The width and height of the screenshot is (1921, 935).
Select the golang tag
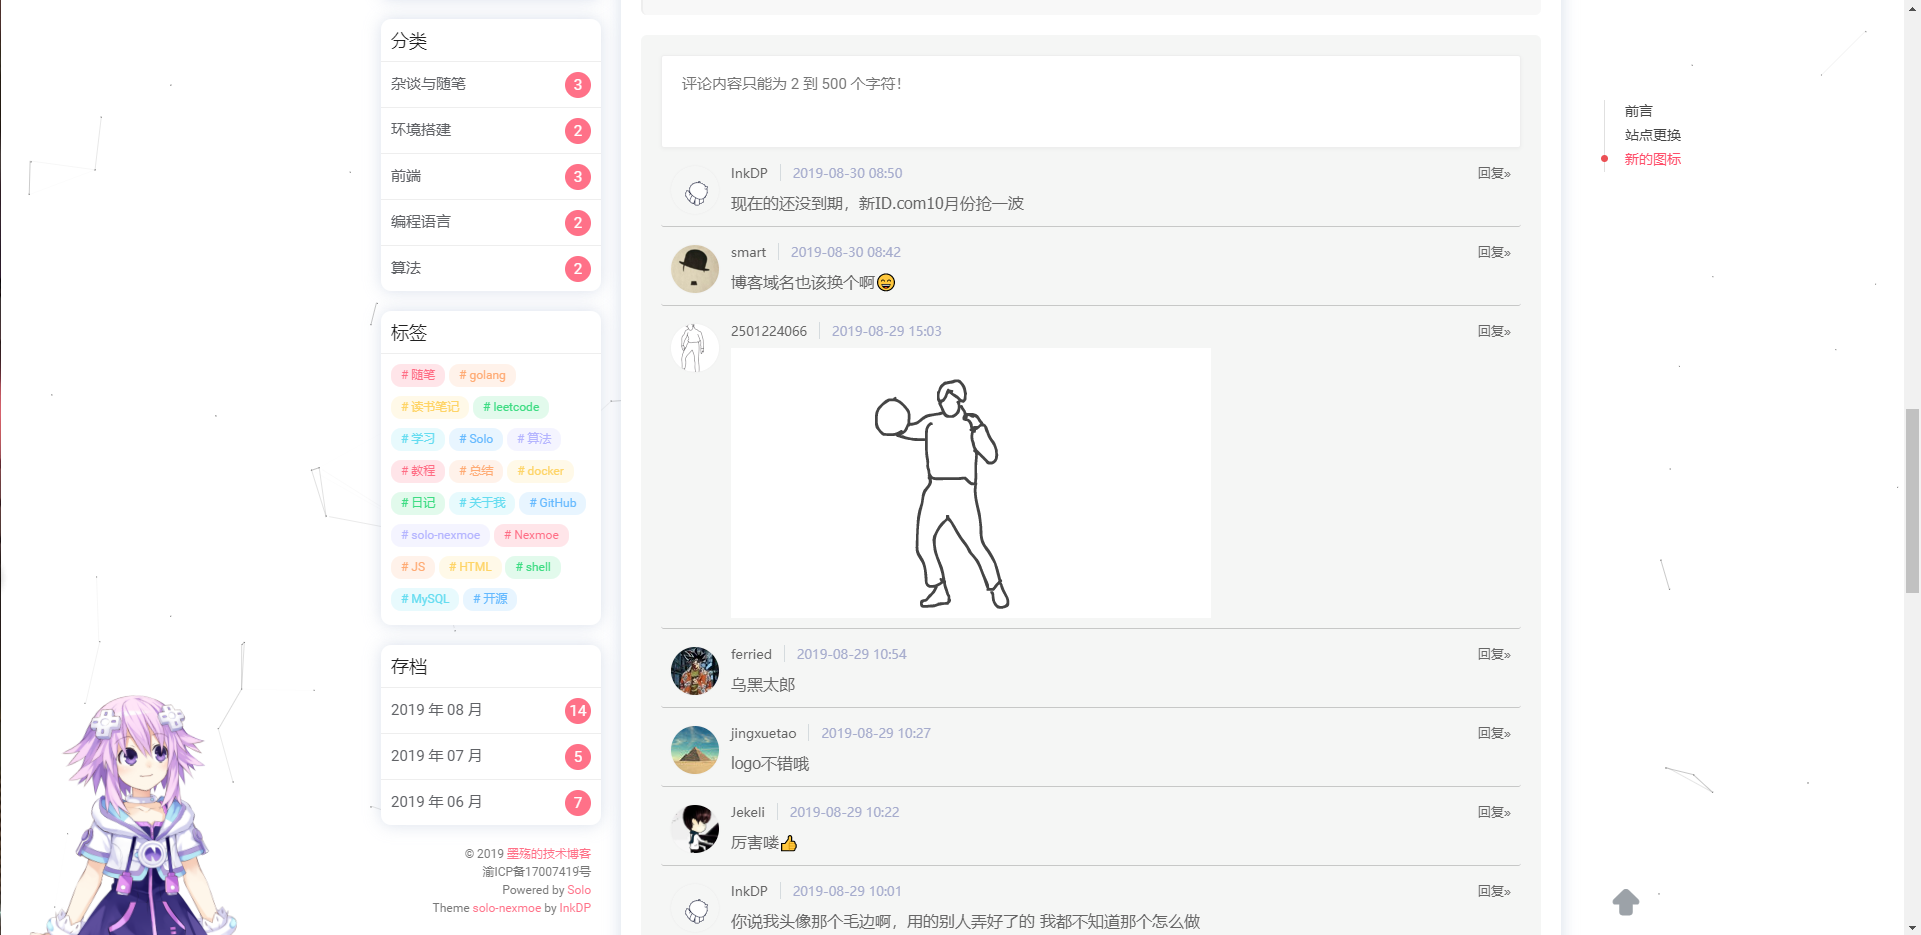[x=482, y=375]
